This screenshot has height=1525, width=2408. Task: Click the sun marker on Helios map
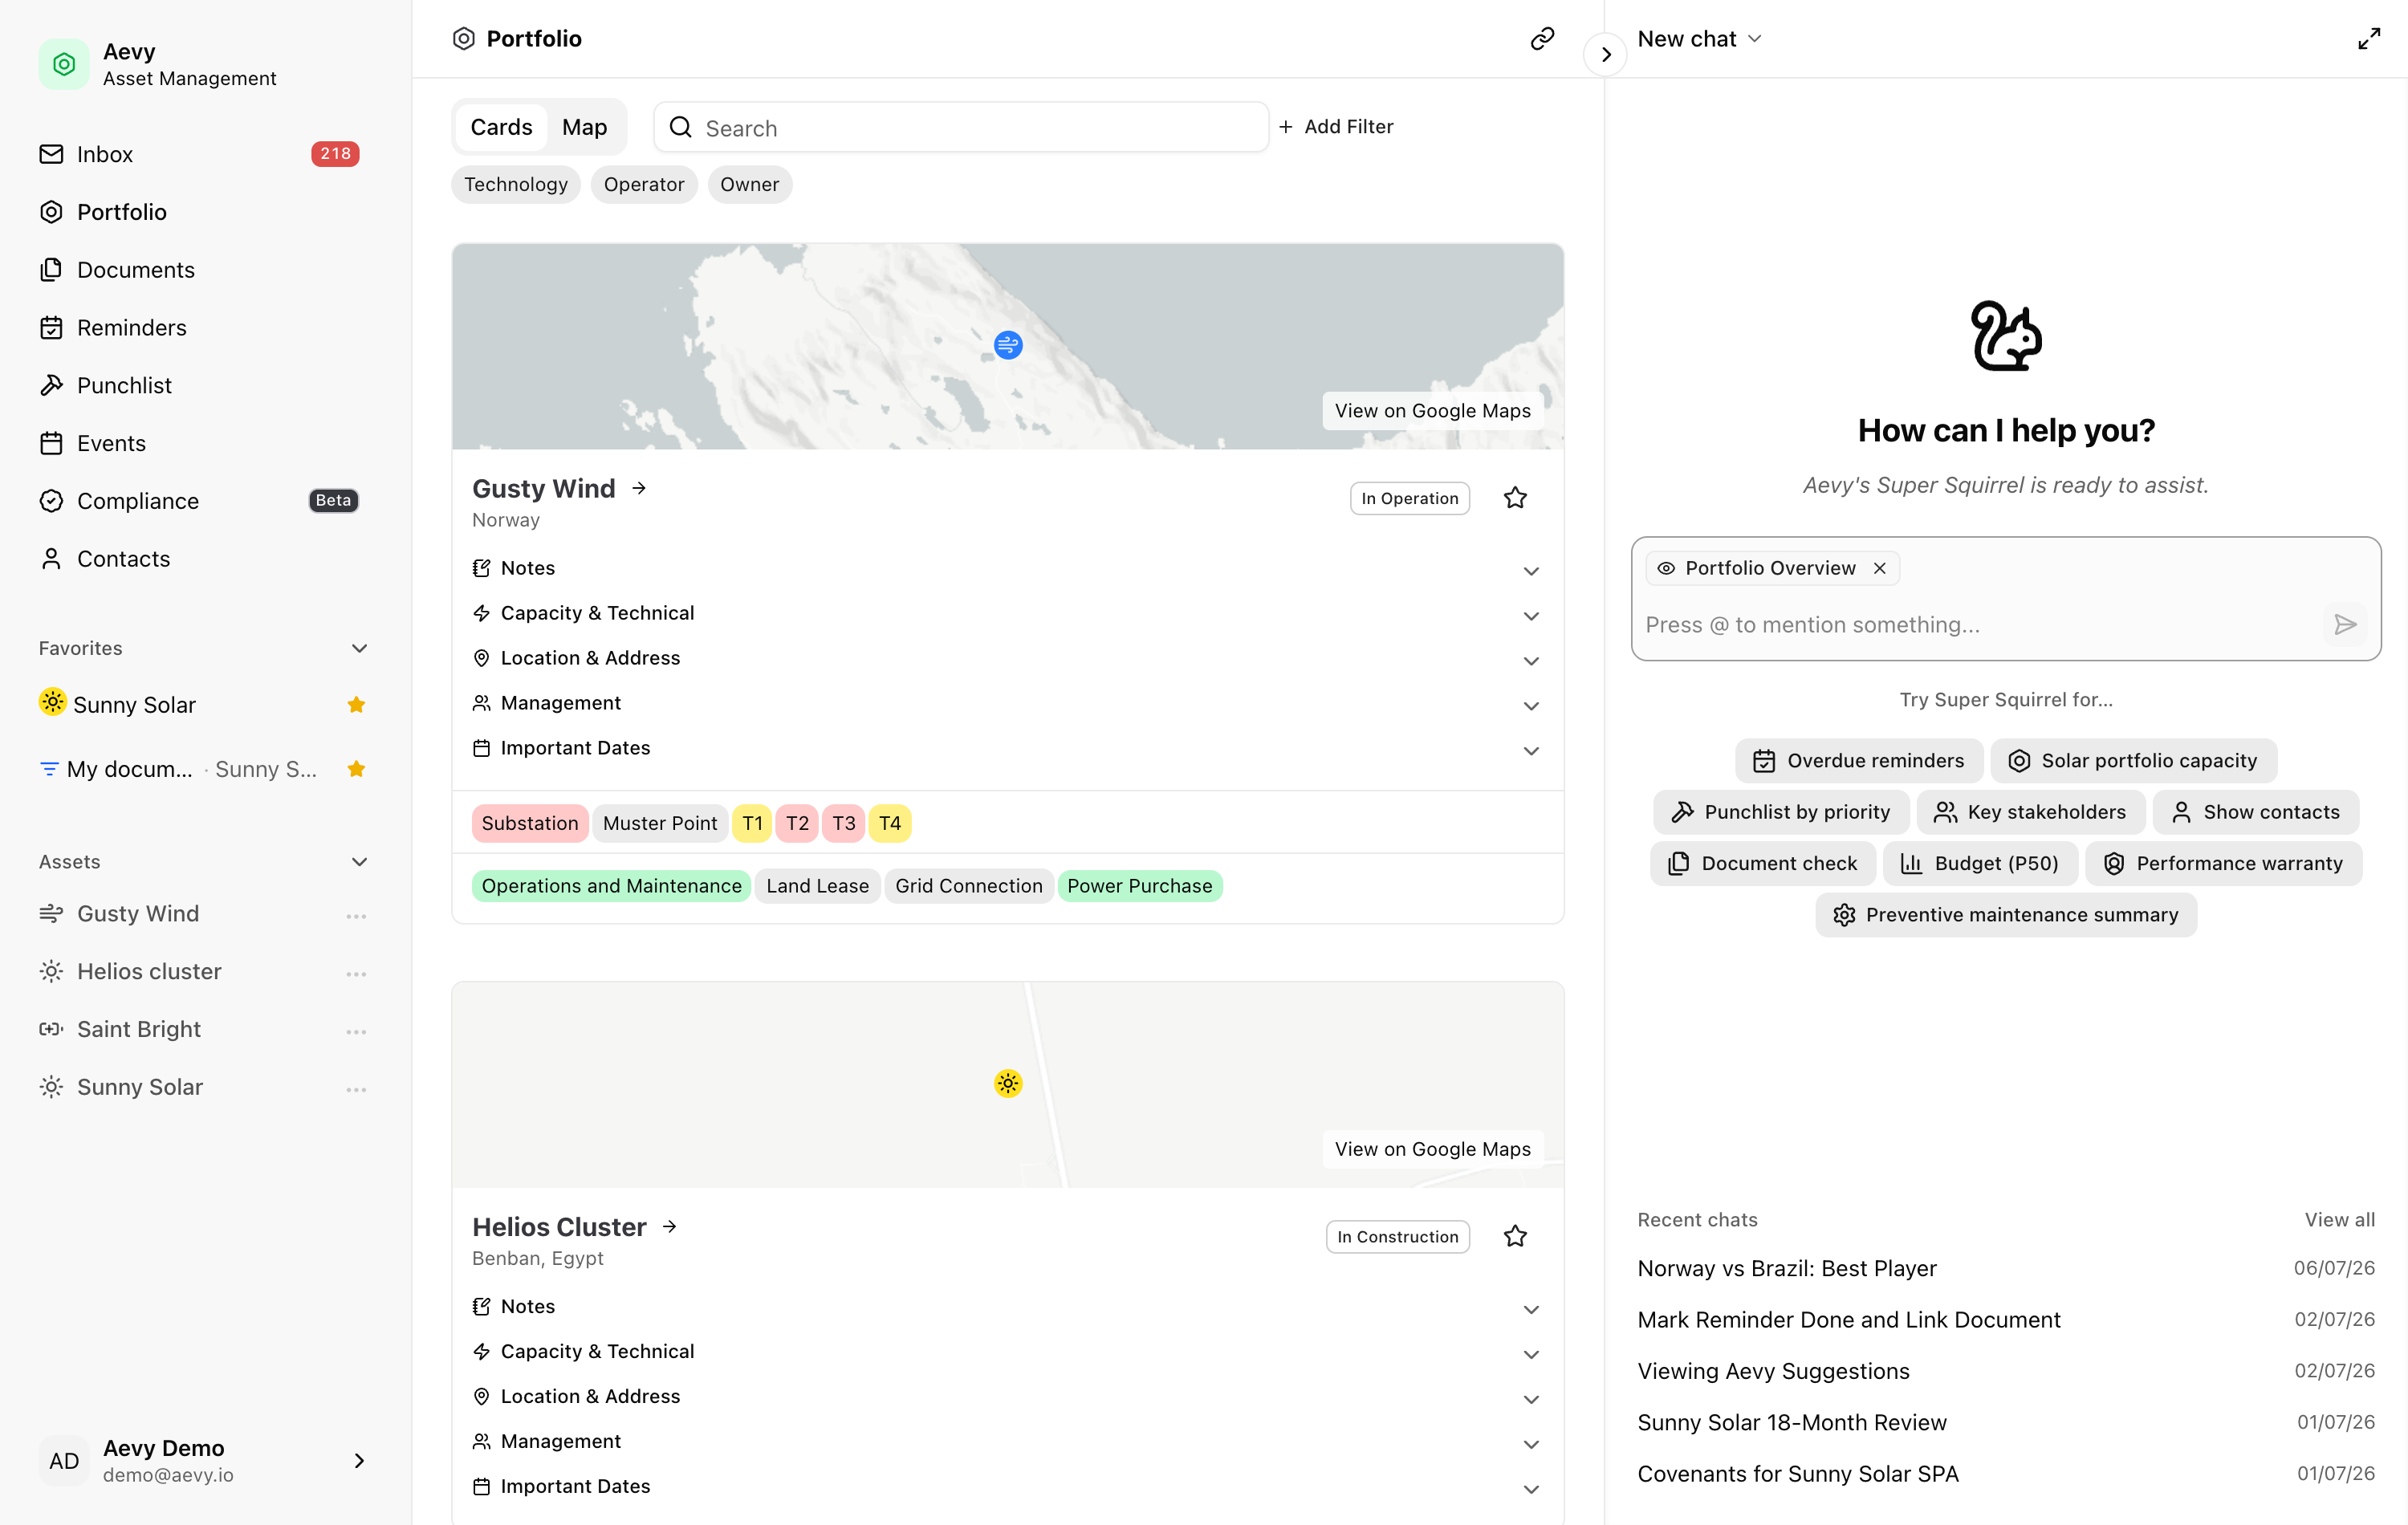(x=1008, y=1083)
